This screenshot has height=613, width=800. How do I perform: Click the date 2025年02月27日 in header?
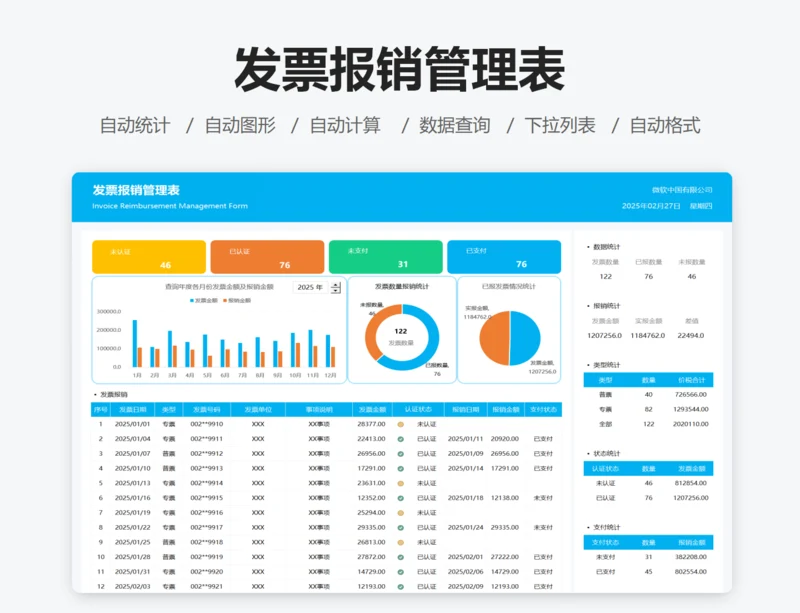click(x=651, y=206)
